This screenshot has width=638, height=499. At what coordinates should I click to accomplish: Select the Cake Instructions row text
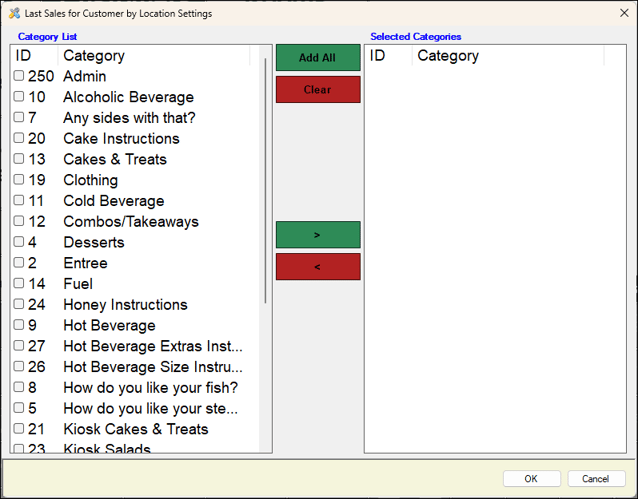click(x=121, y=138)
